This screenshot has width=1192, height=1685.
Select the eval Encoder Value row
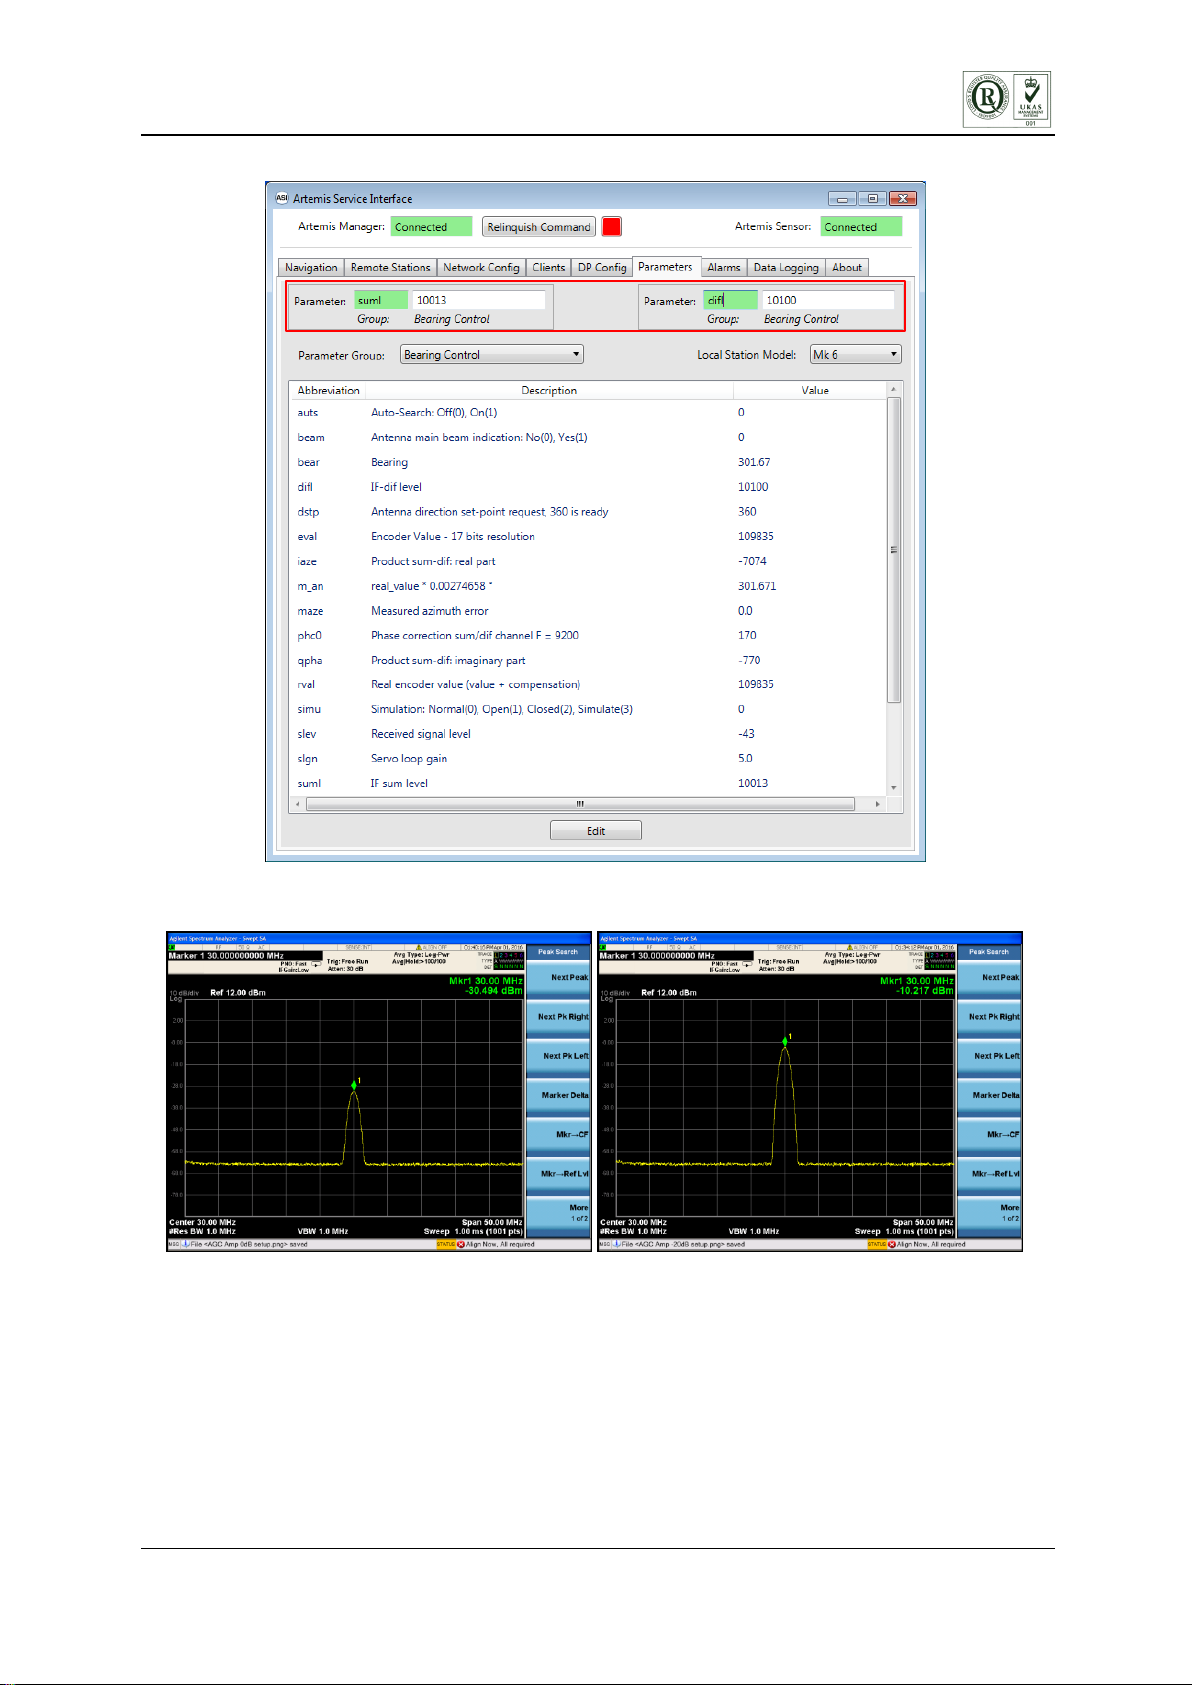(x=588, y=537)
